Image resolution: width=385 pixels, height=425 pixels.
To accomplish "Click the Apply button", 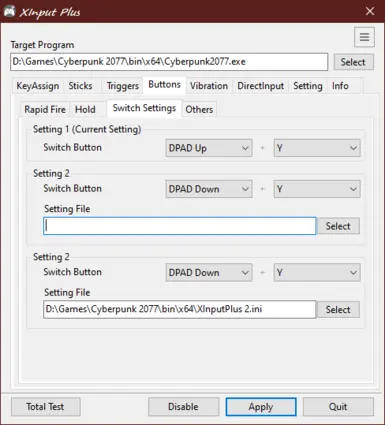I will pos(261,407).
